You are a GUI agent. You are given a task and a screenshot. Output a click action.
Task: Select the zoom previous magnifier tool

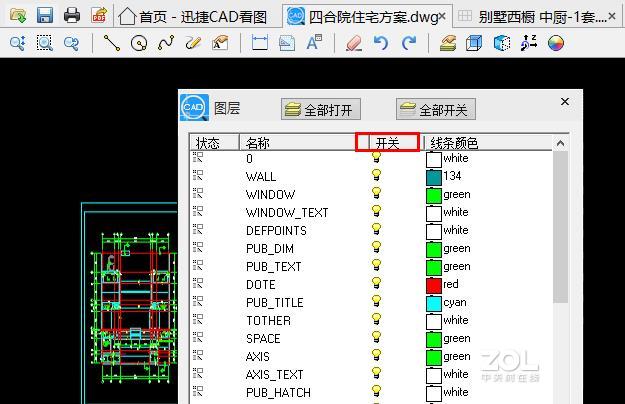click(71, 43)
